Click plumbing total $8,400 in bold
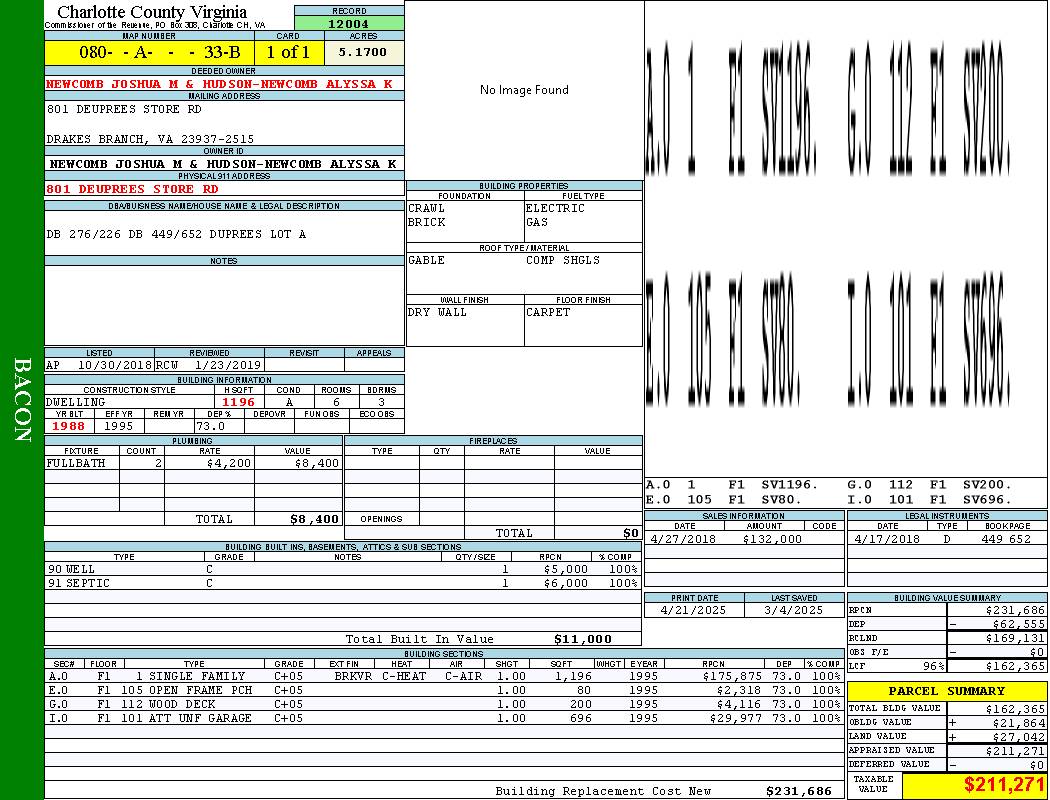 [315, 519]
